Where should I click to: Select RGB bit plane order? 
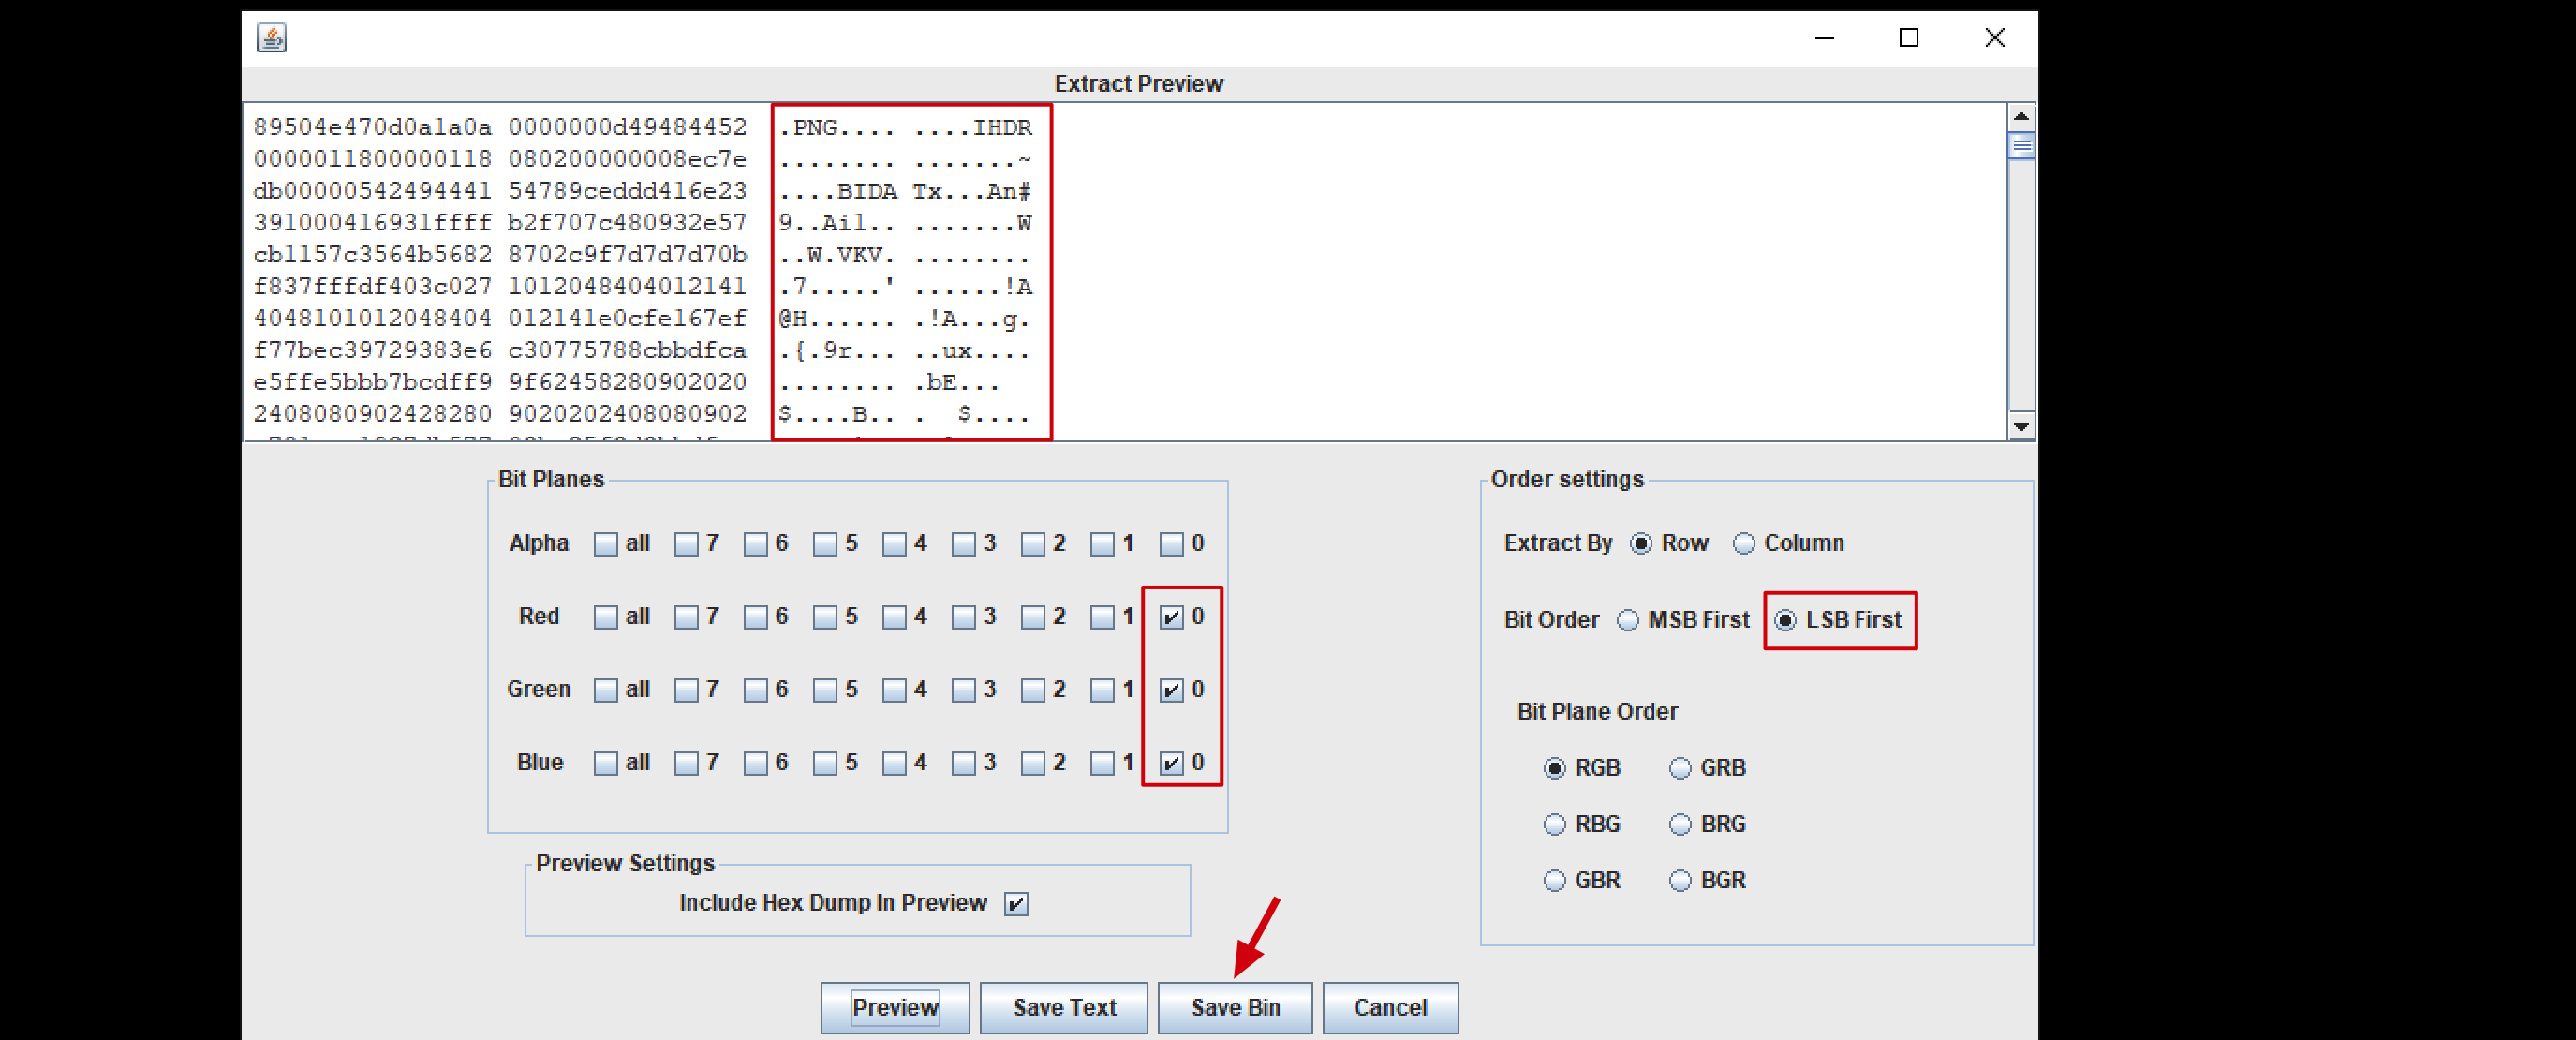click(x=1553, y=769)
